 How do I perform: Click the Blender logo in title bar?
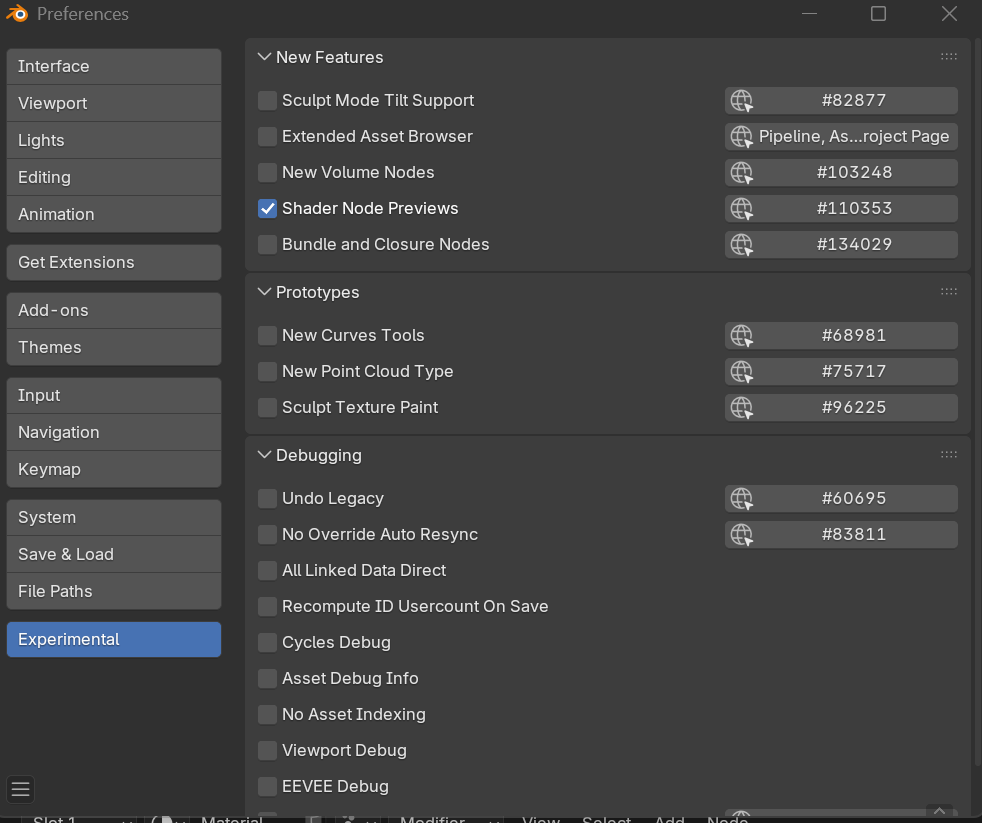17,13
